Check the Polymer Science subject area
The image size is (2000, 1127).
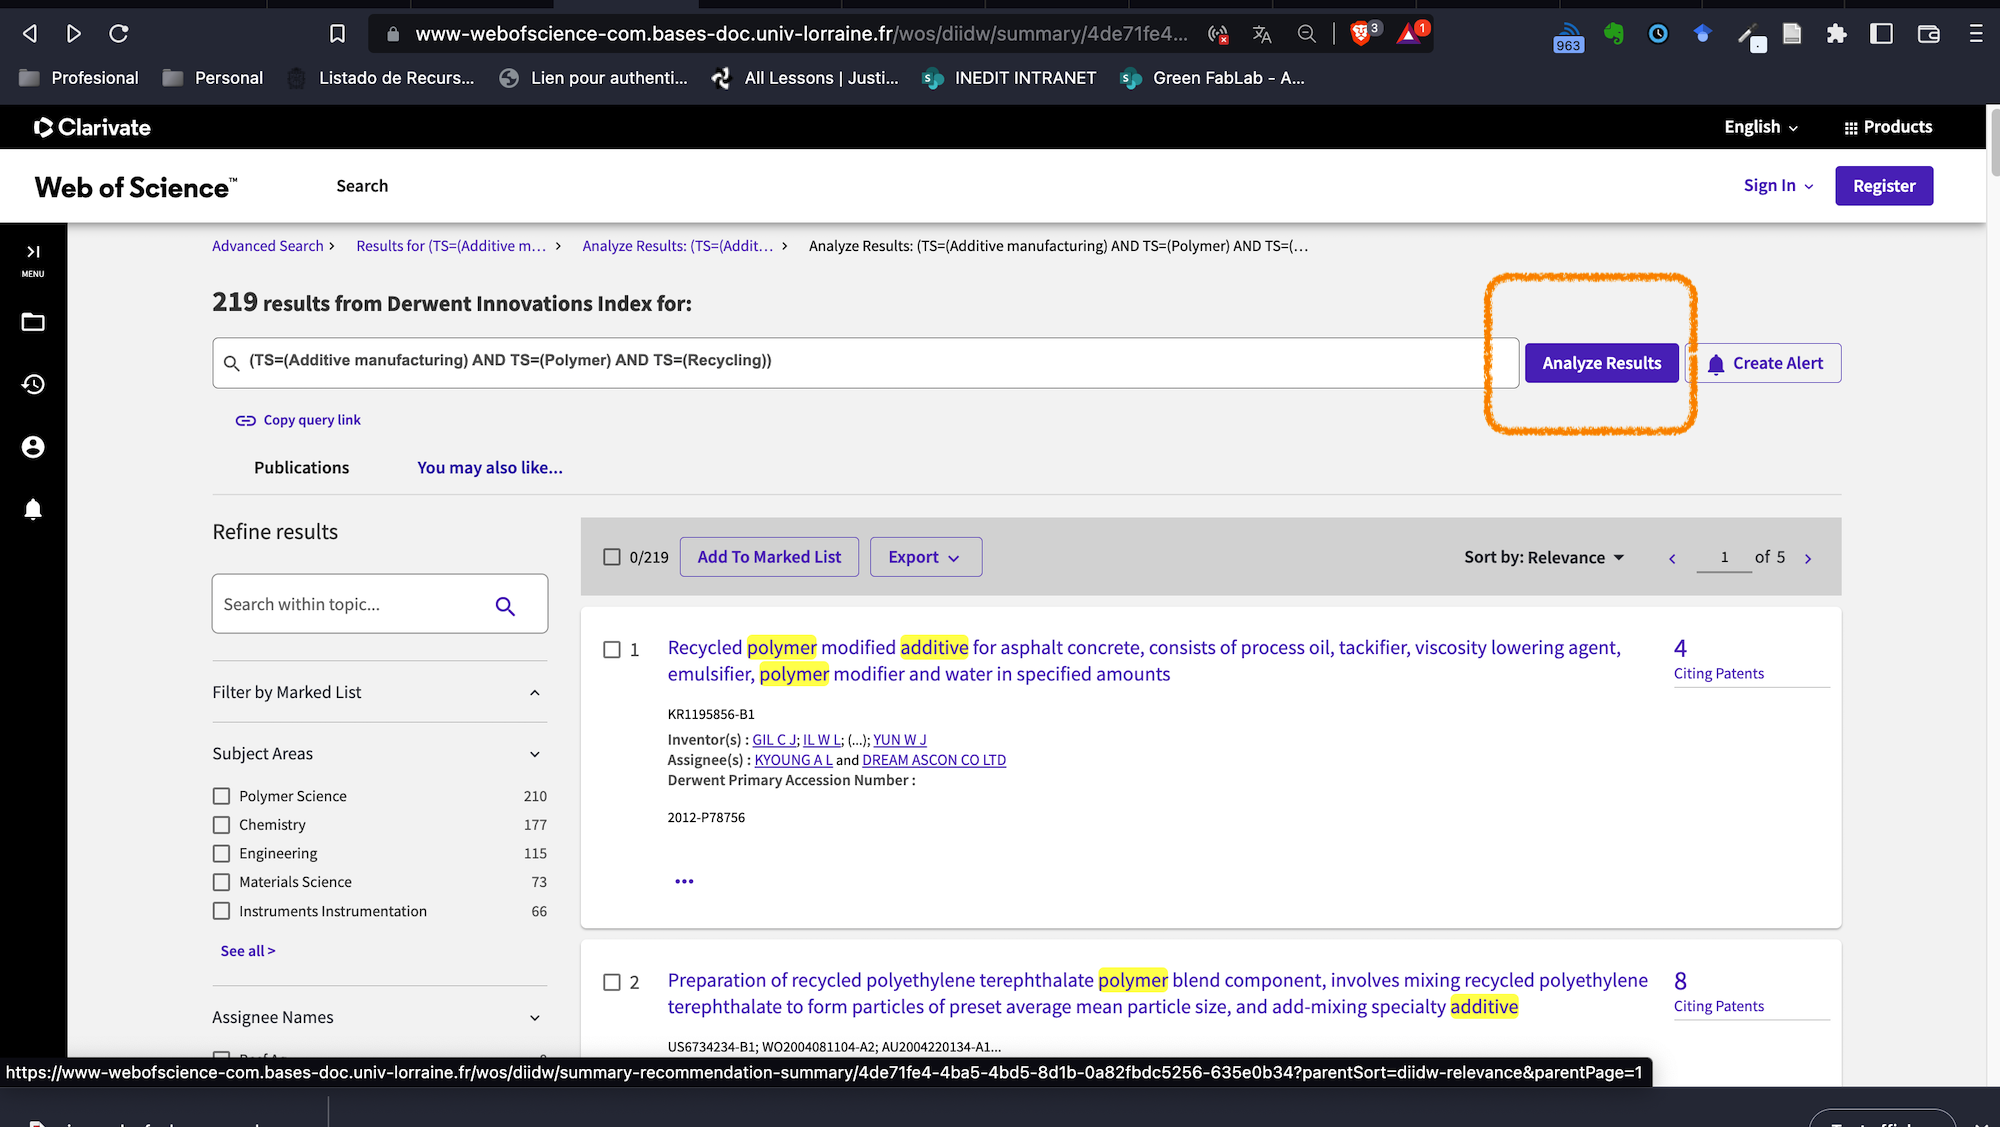coord(221,796)
